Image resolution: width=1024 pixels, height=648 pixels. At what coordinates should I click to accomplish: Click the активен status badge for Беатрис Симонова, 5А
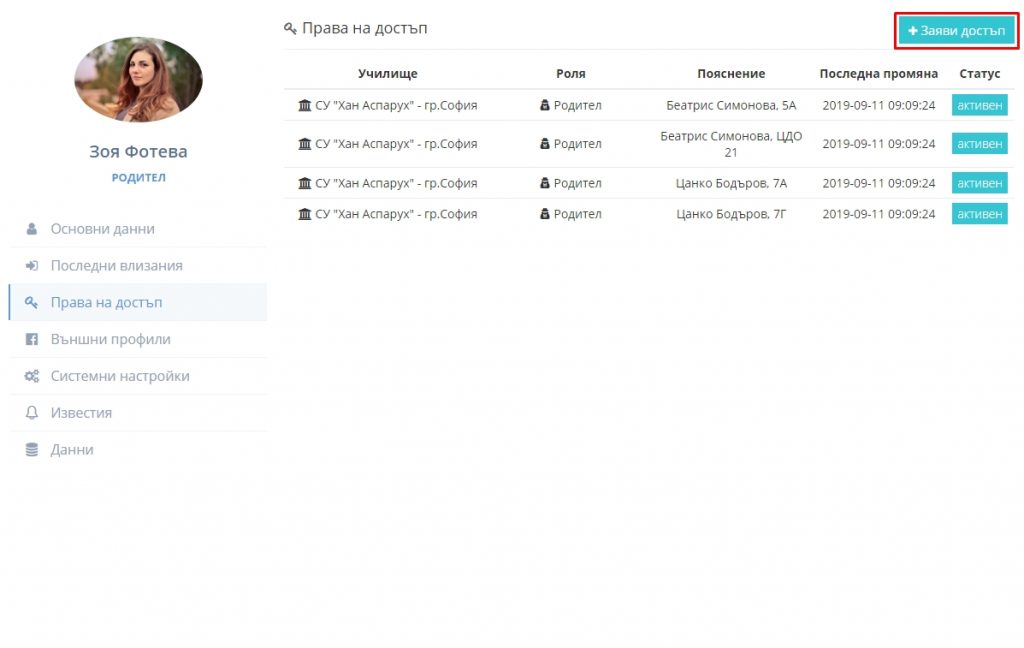[x=980, y=105]
